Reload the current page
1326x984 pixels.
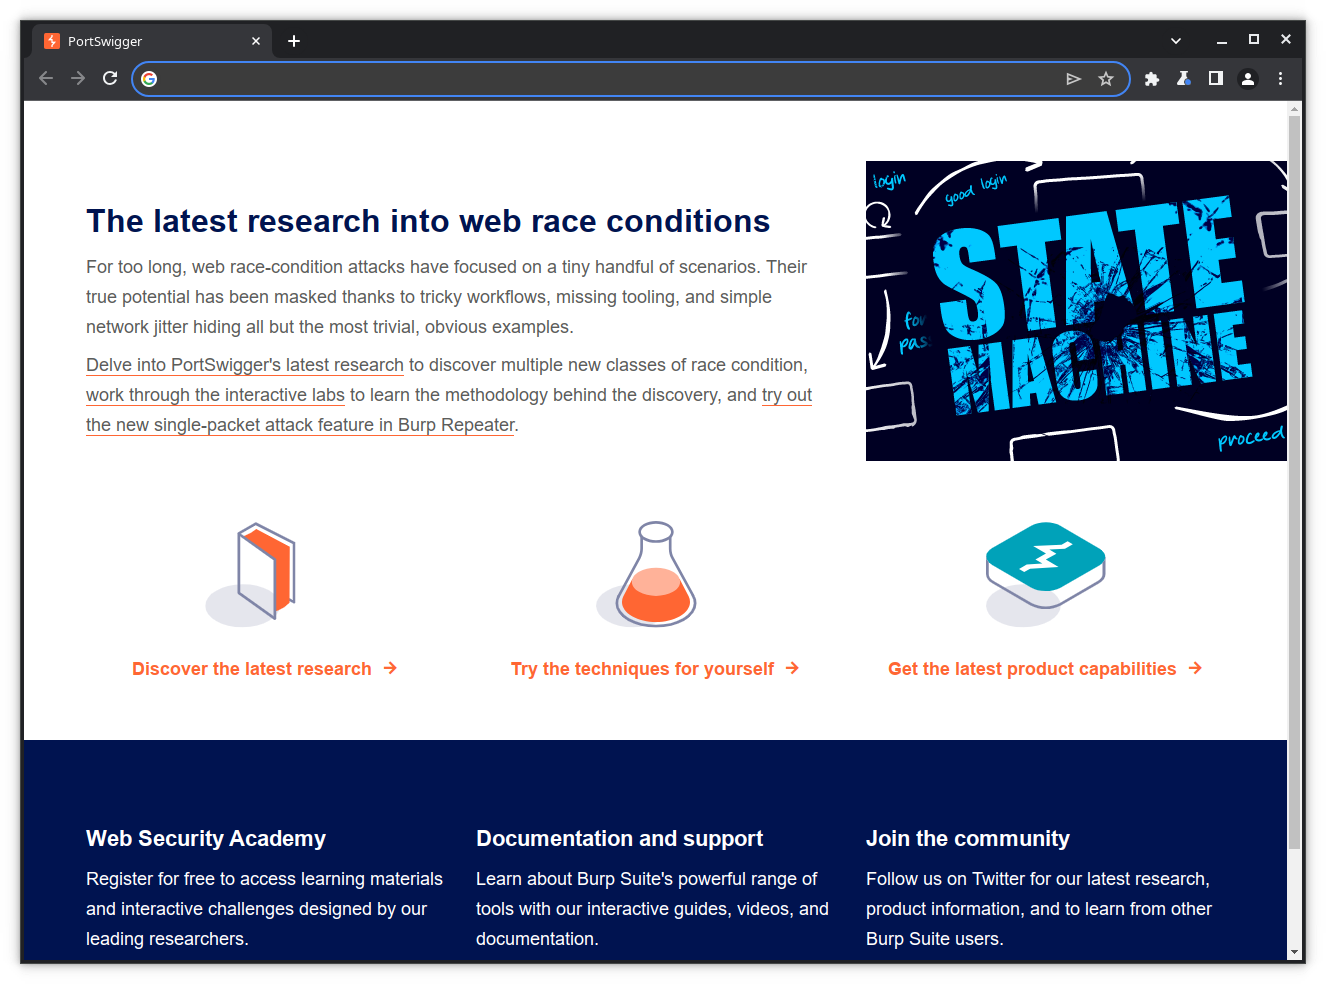pos(110,78)
